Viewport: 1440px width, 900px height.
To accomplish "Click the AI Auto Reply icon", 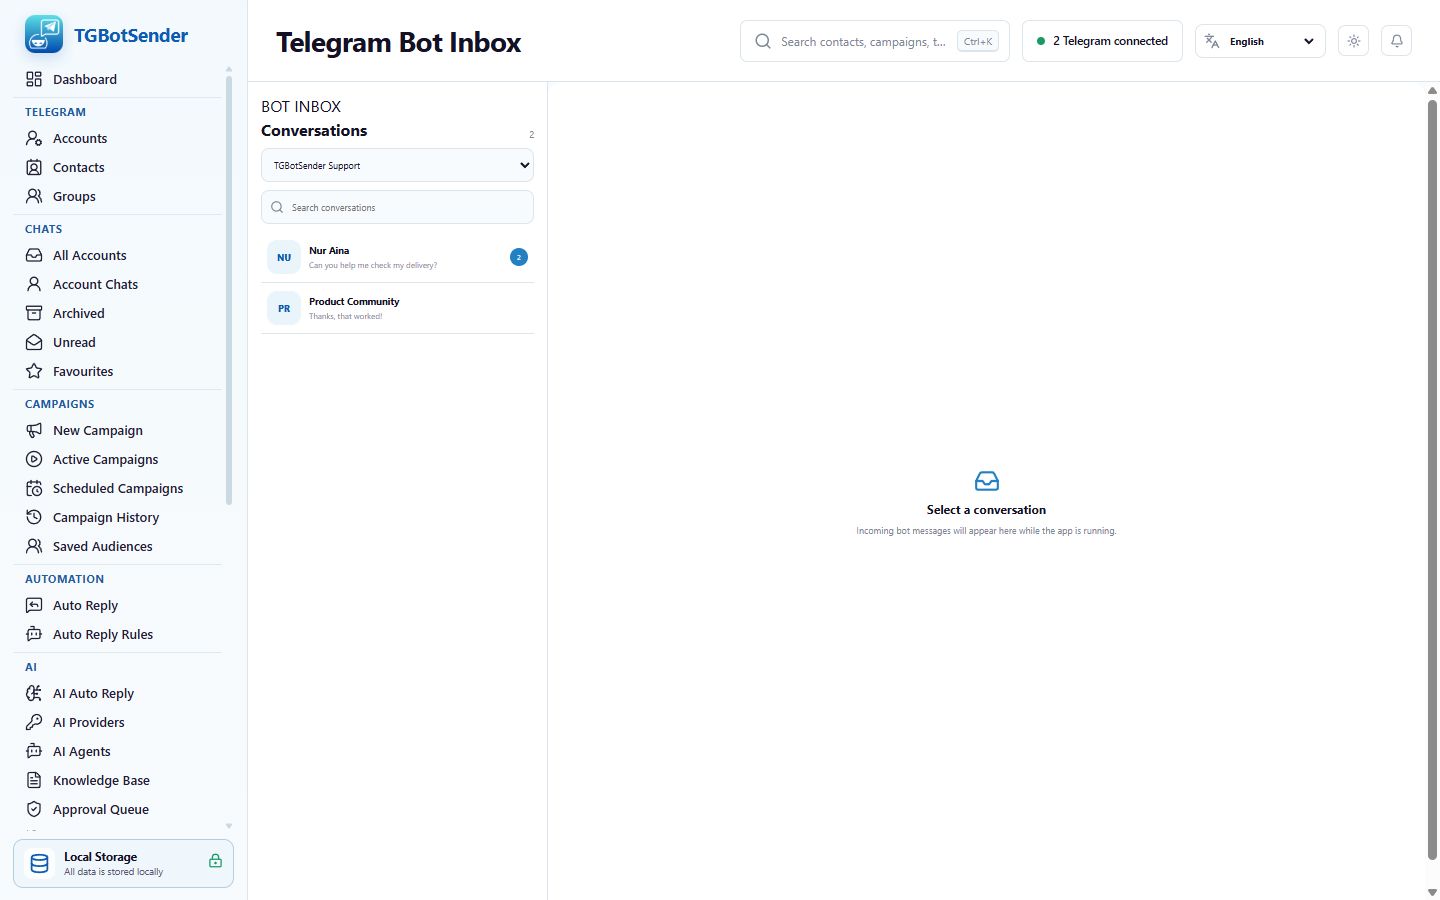I will (x=34, y=693).
